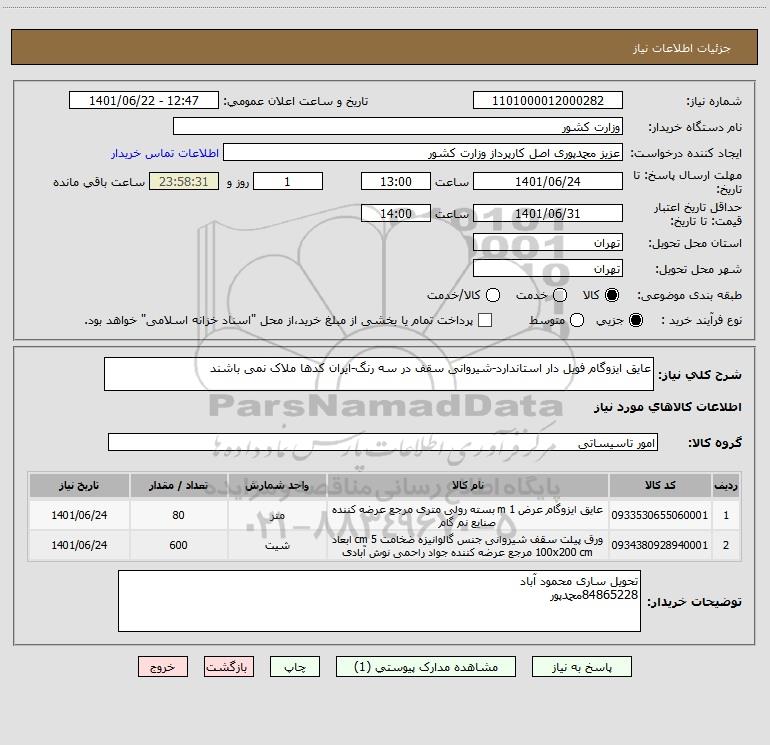
Task: Click column header تعداد / مقدار
Action: (x=178, y=485)
